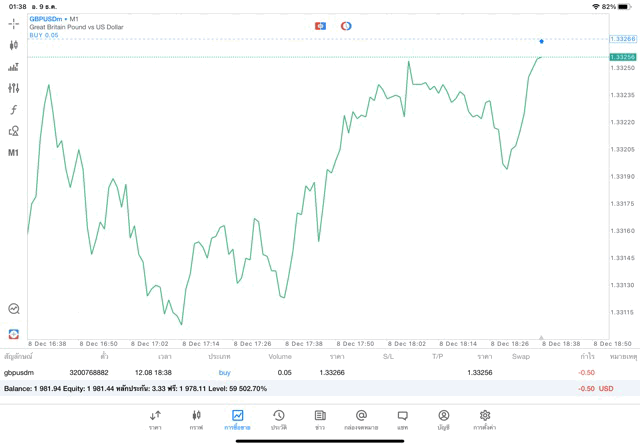Open the indicators function icon
The height and width of the screenshot is (447, 640).
[14, 109]
